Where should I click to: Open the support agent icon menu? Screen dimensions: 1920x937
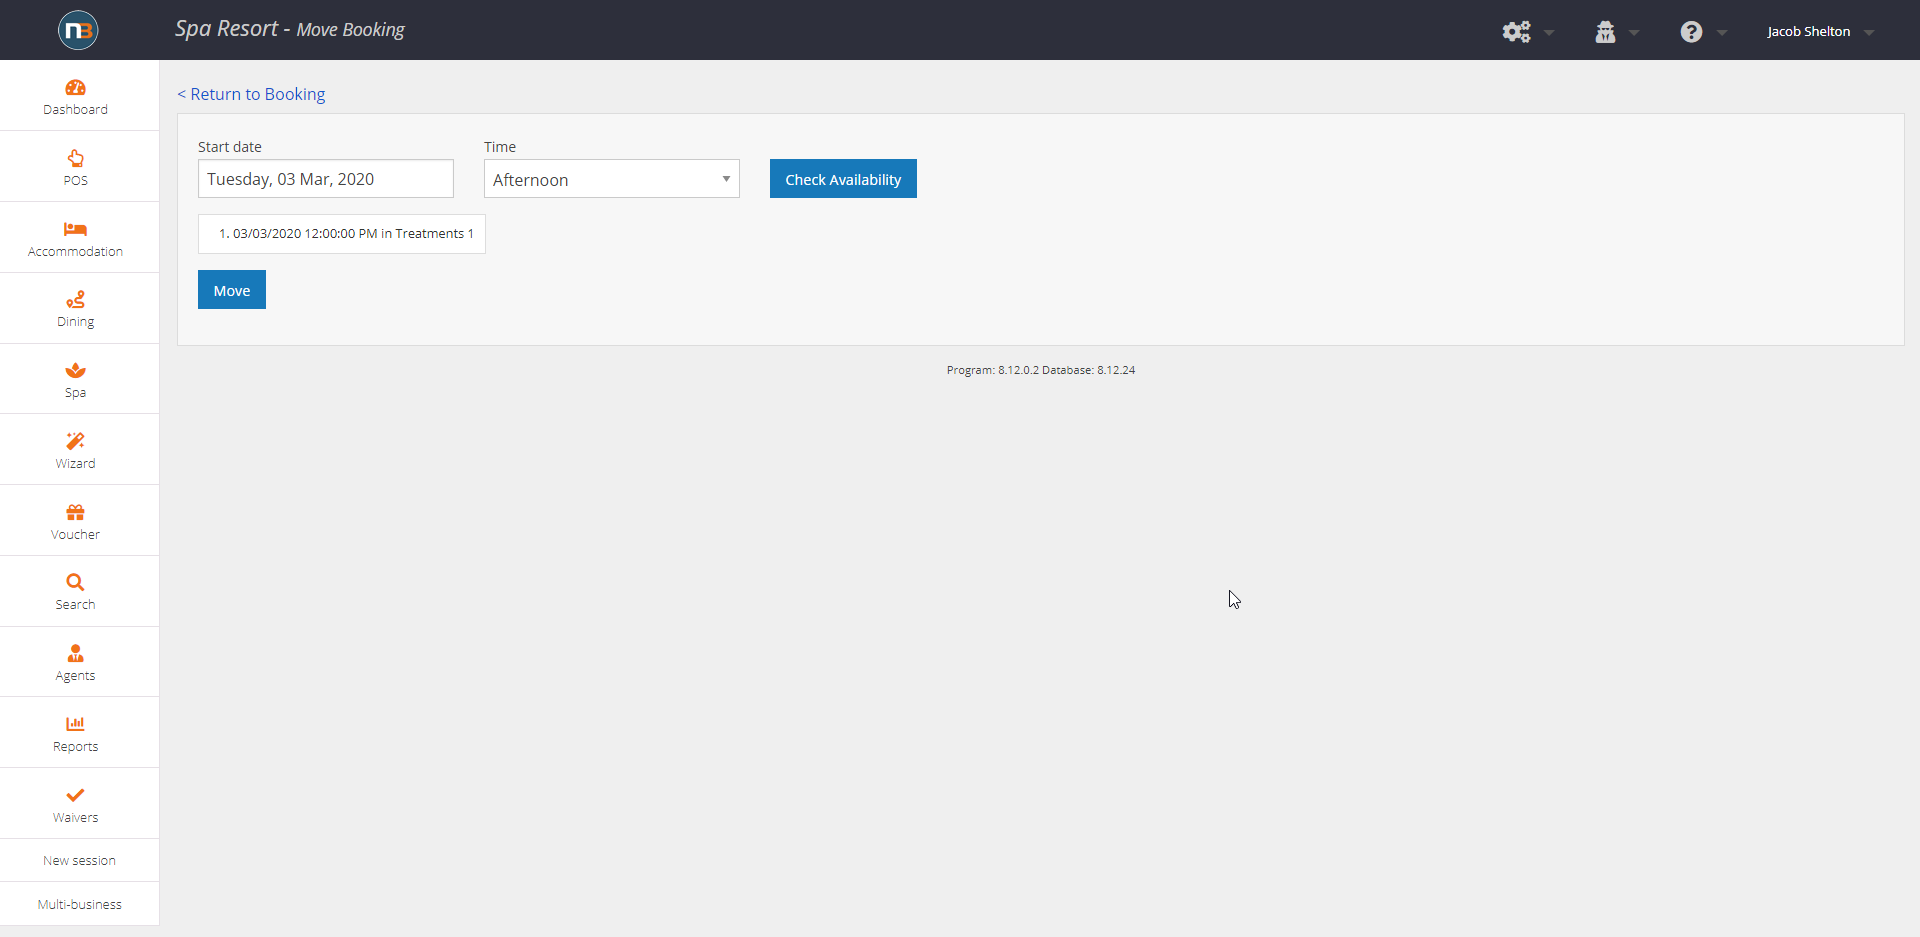pos(1605,32)
